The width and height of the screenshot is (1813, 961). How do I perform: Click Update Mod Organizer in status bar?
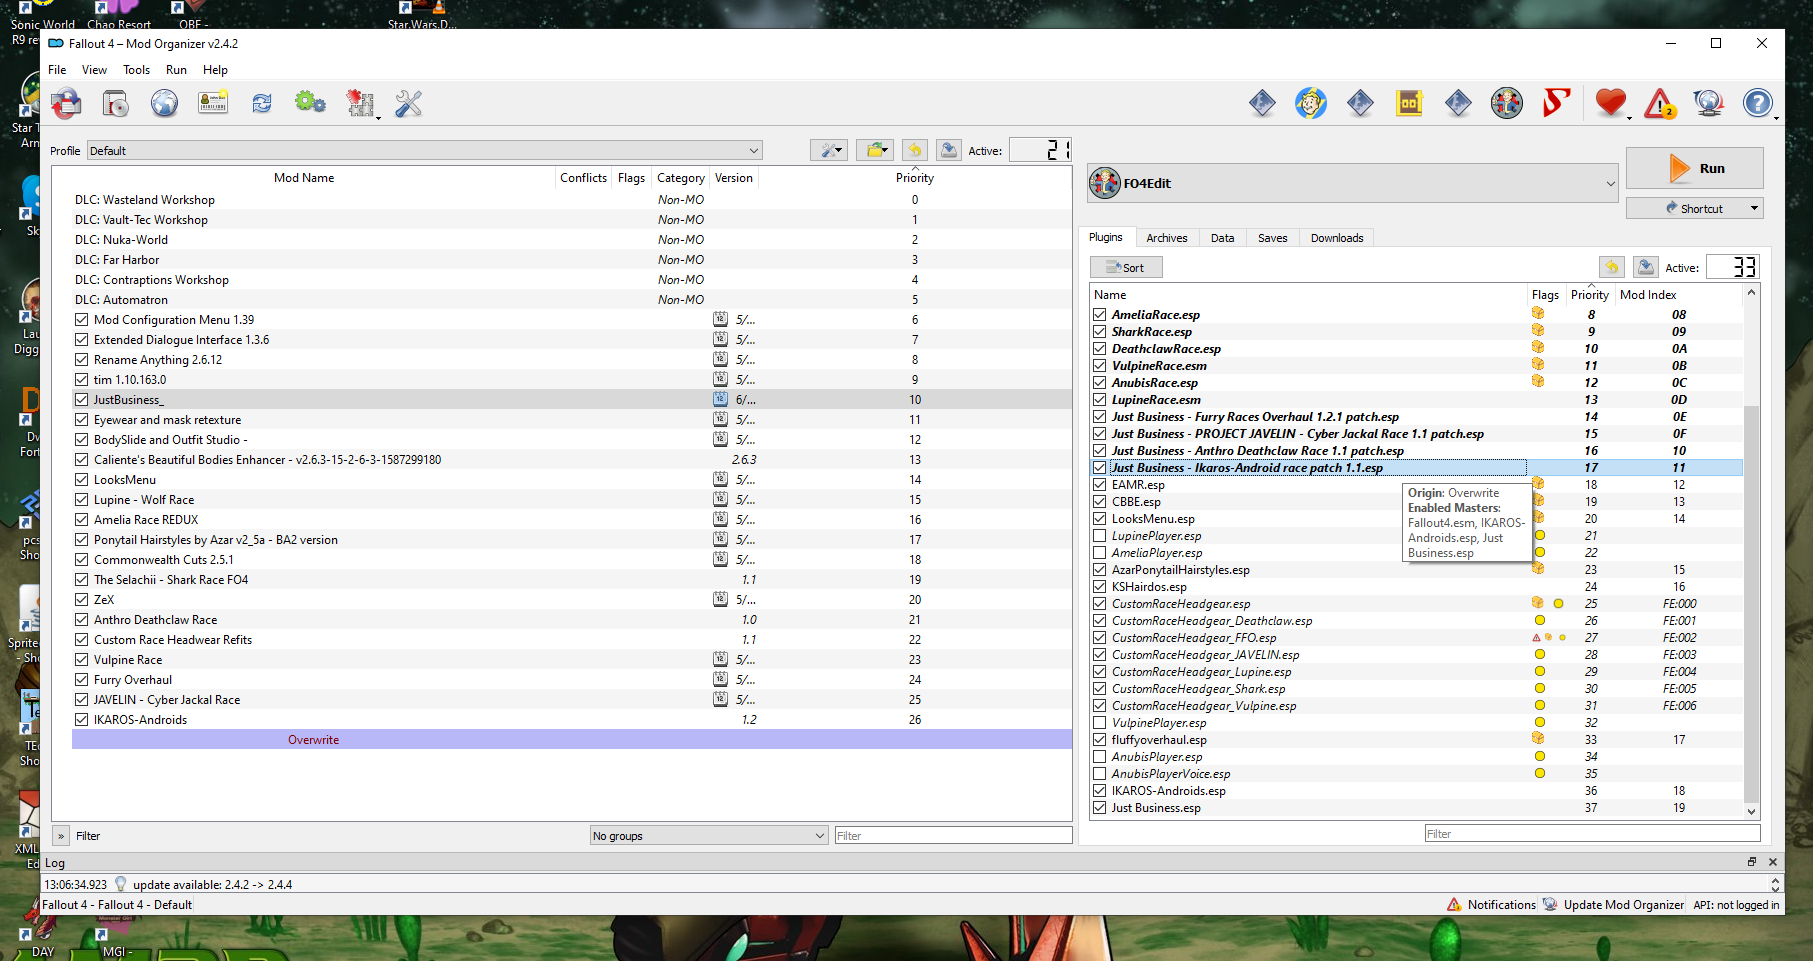click(x=1624, y=904)
